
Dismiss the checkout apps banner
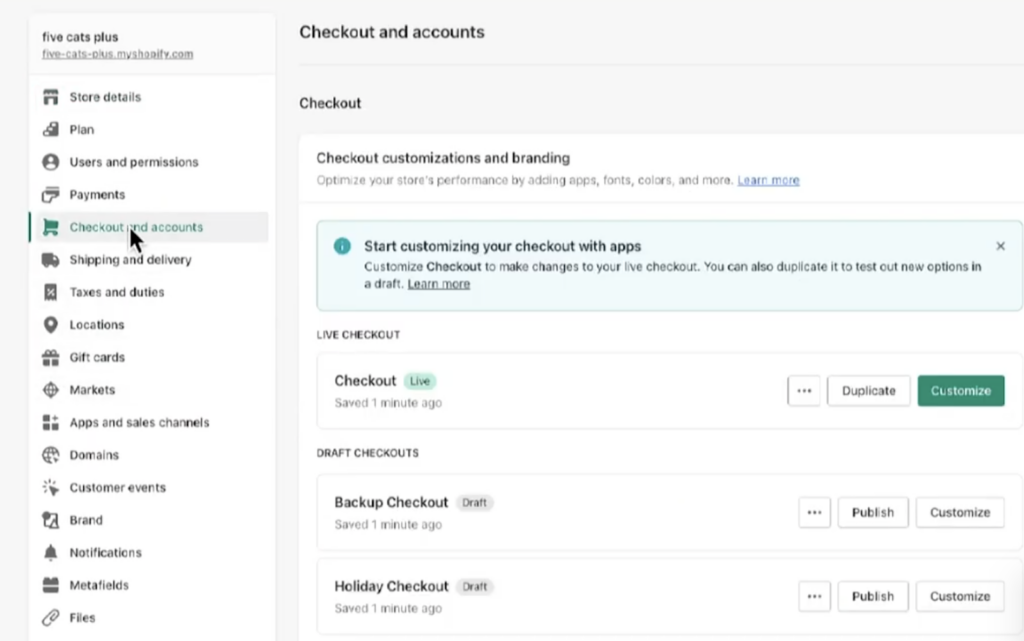click(1000, 246)
